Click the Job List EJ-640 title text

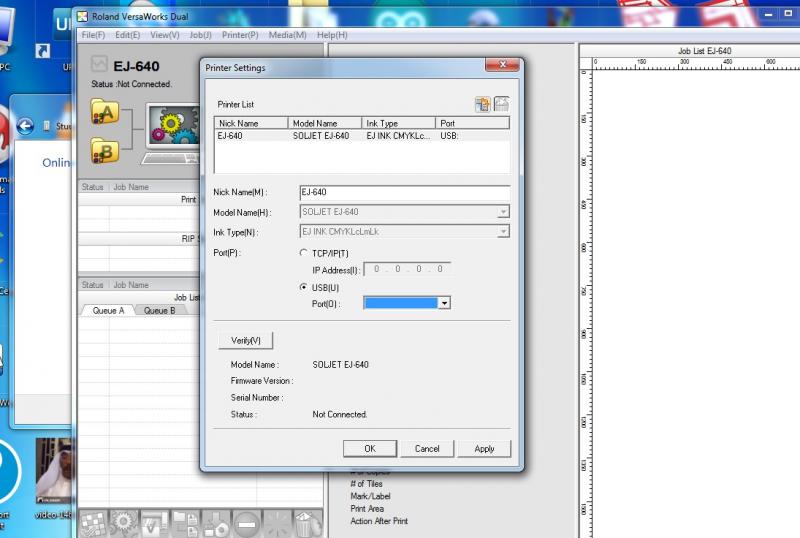(x=705, y=51)
